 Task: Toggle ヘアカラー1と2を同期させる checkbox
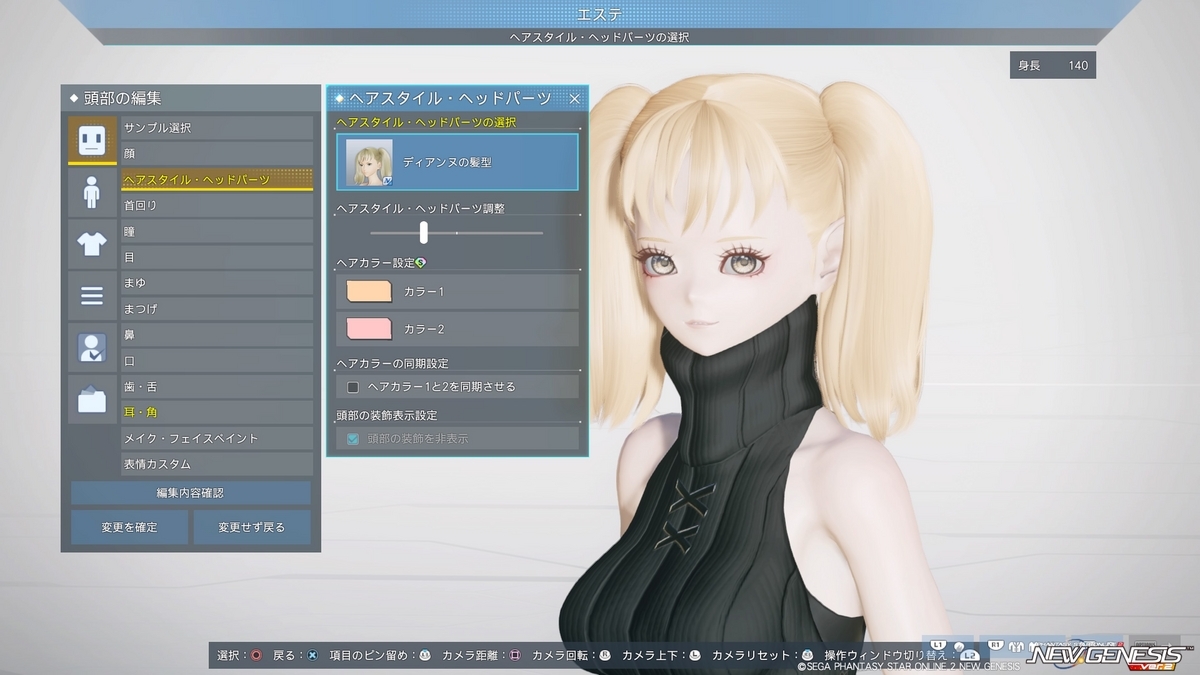pos(352,386)
